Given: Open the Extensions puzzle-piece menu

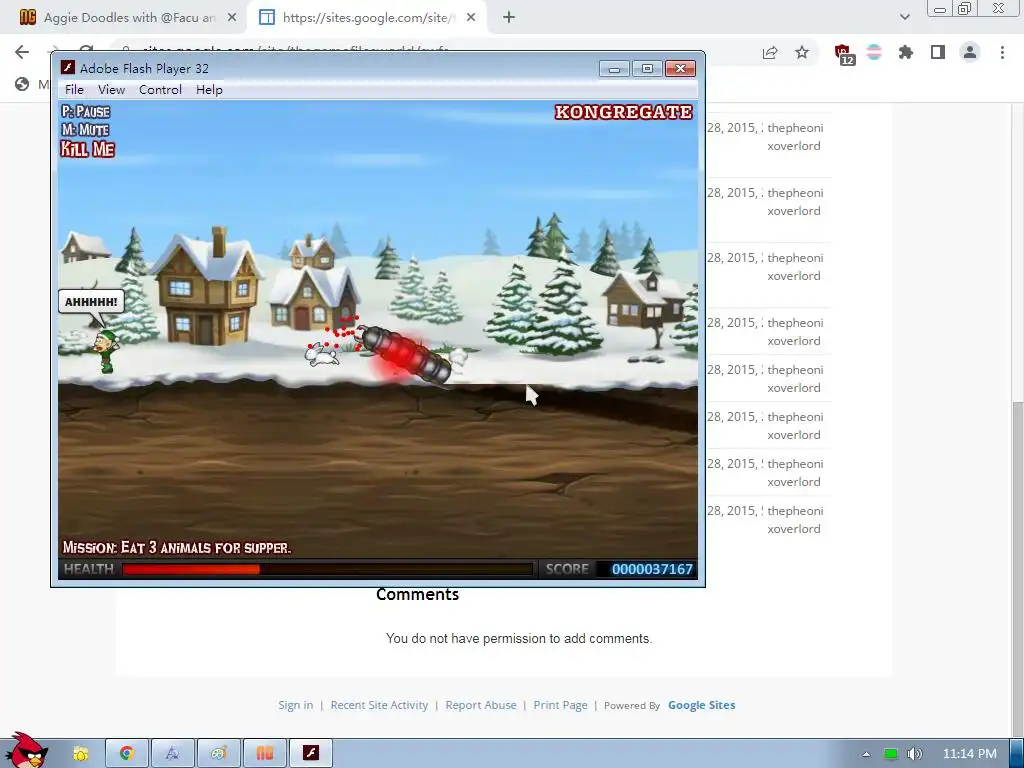Looking at the screenshot, I should tap(906, 53).
